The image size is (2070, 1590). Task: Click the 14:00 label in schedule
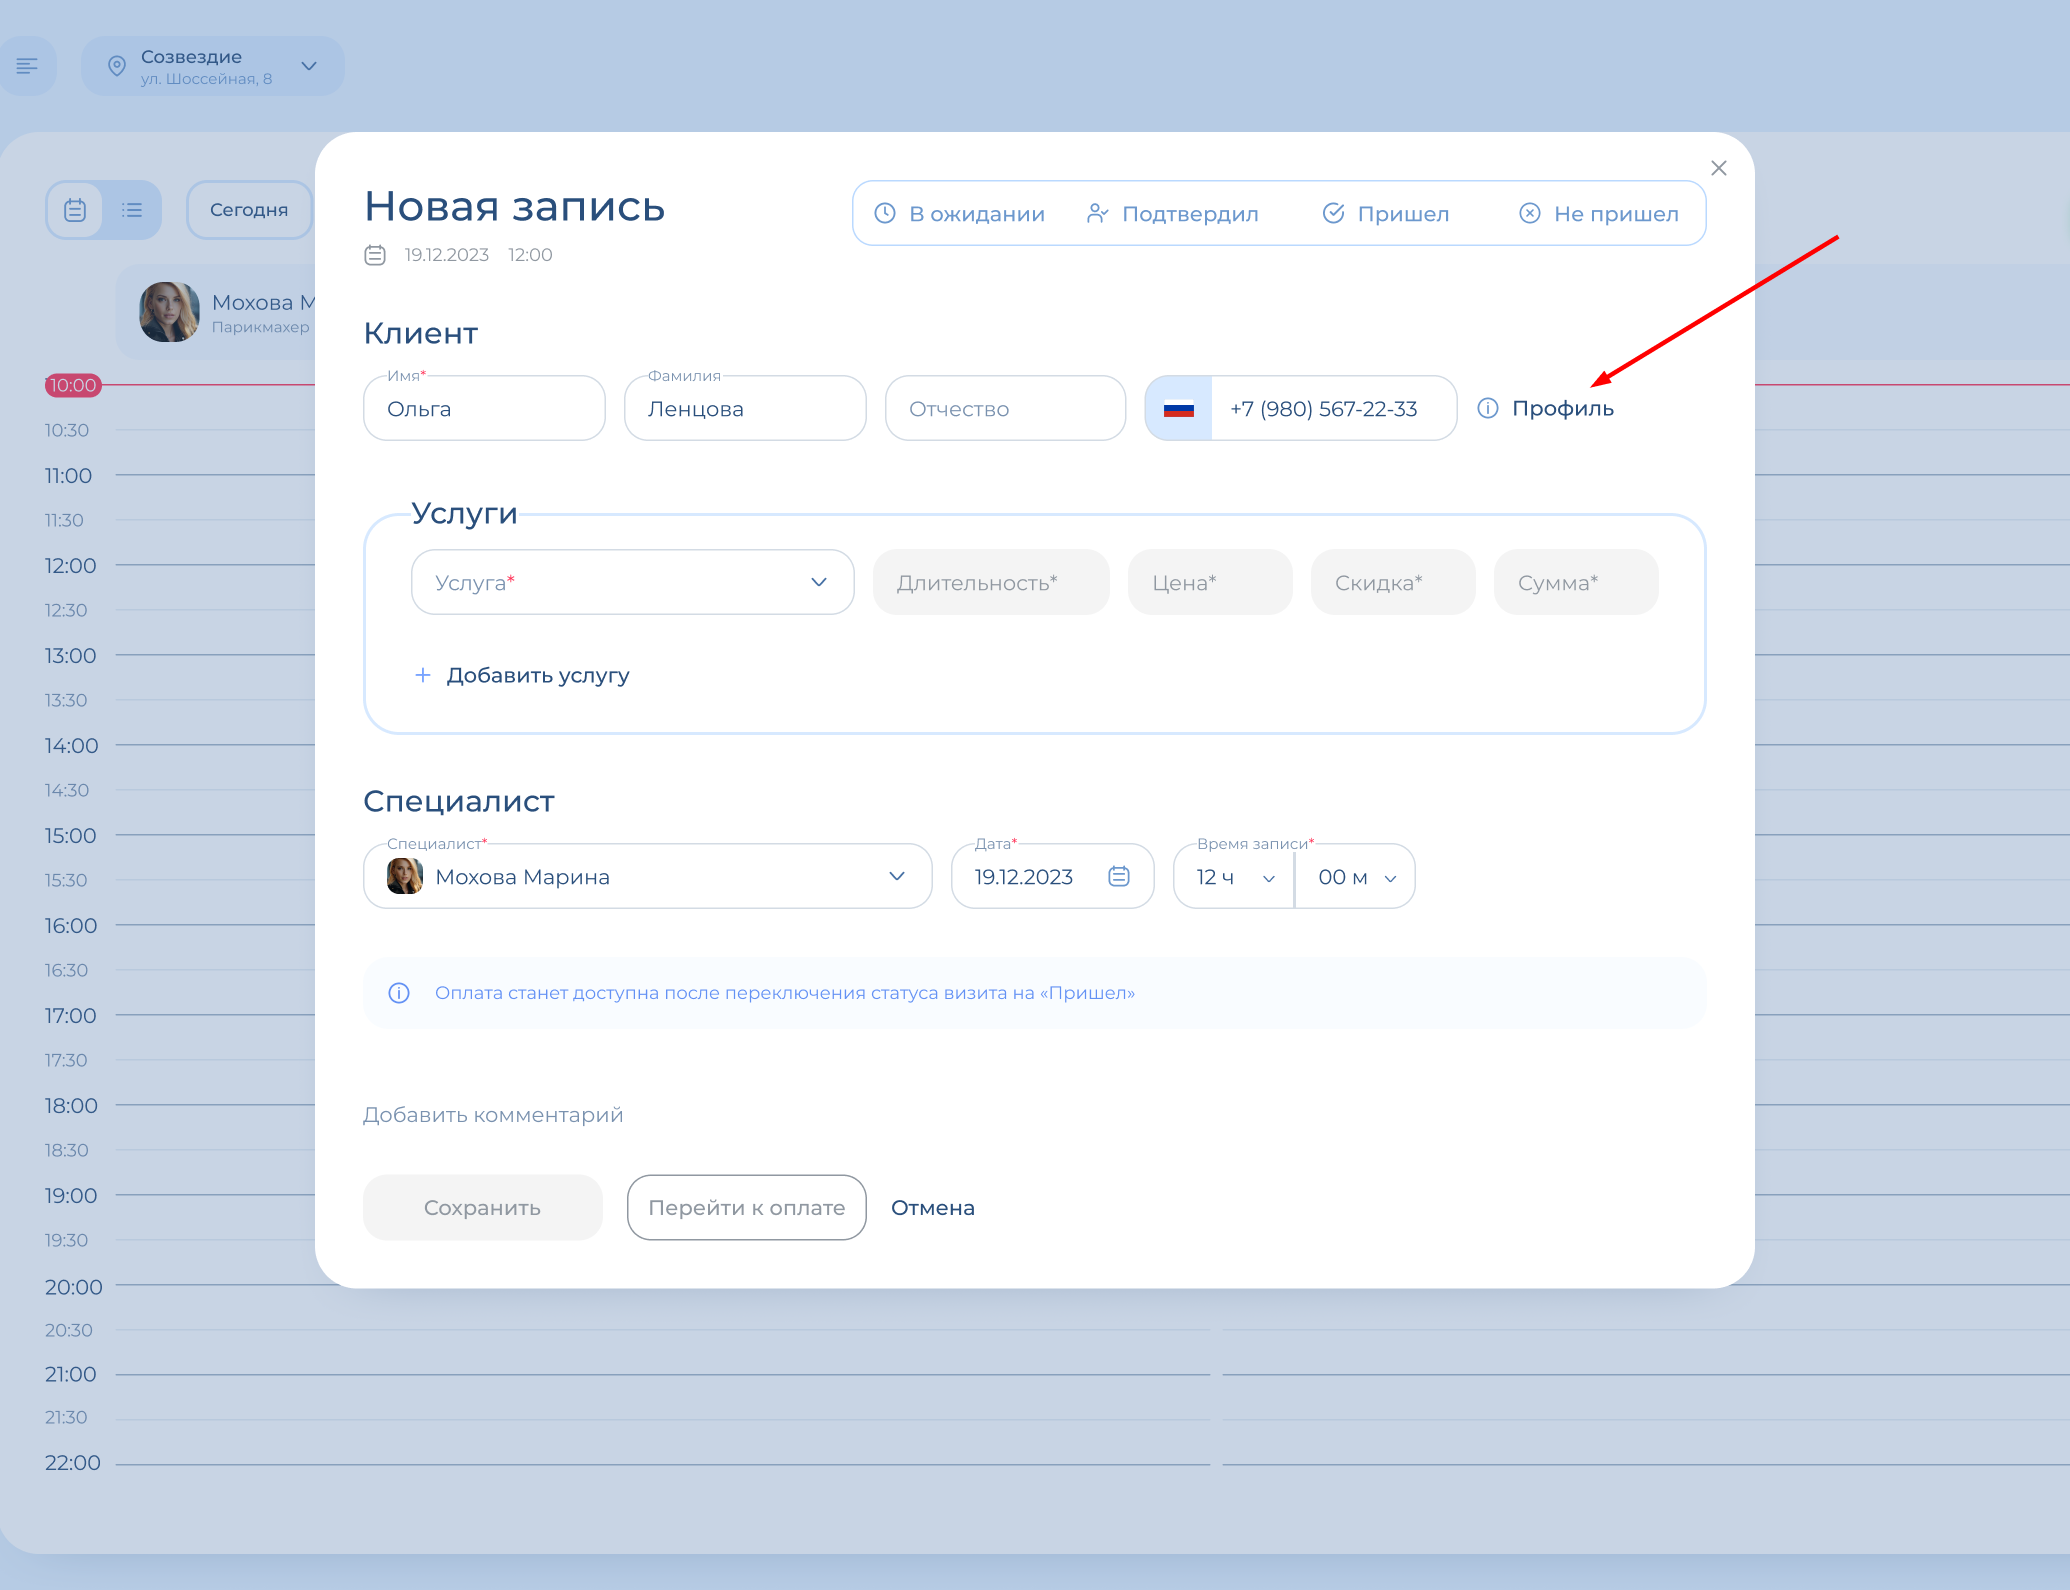click(x=71, y=746)
